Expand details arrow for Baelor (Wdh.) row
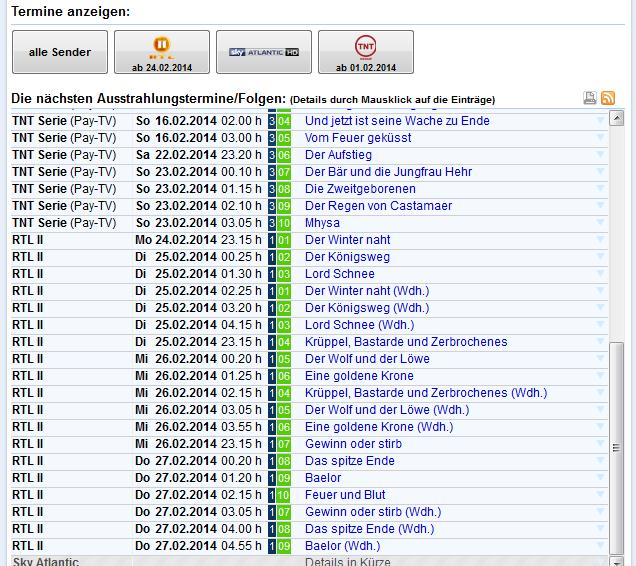The image size is (636, 566). 601,546
